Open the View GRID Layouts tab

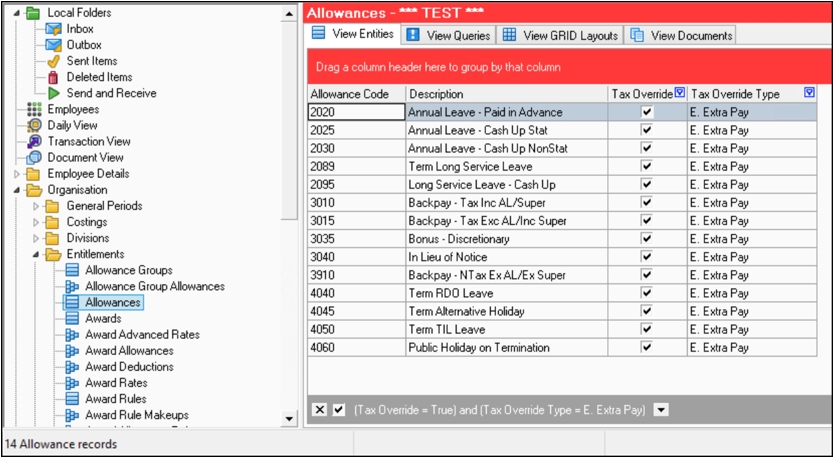[560, 35]
